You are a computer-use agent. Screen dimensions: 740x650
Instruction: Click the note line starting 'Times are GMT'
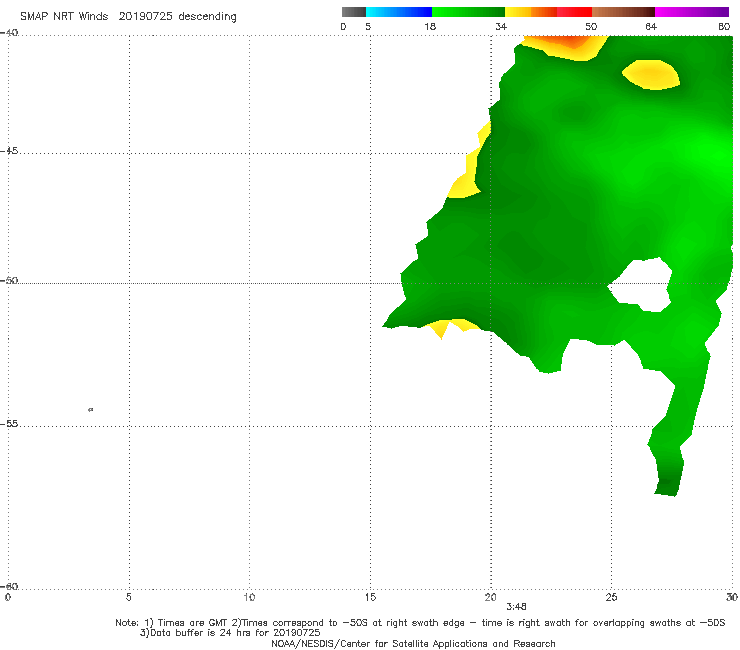click(420, 623)
